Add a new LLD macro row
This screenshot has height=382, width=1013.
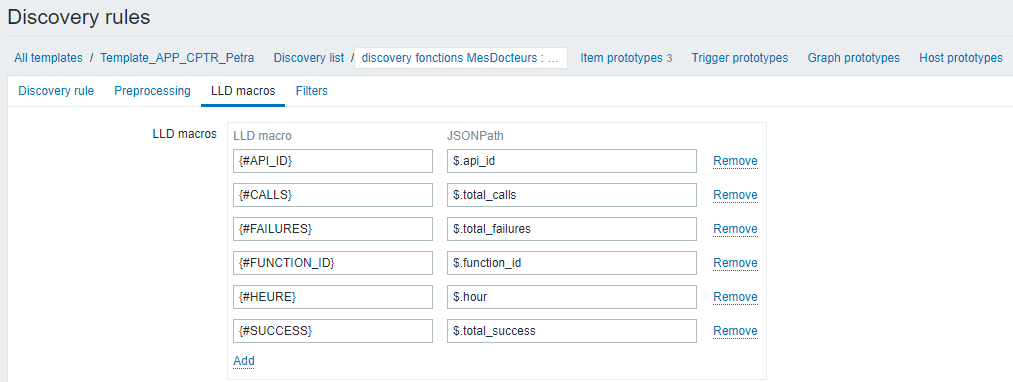tap(244, 361)
